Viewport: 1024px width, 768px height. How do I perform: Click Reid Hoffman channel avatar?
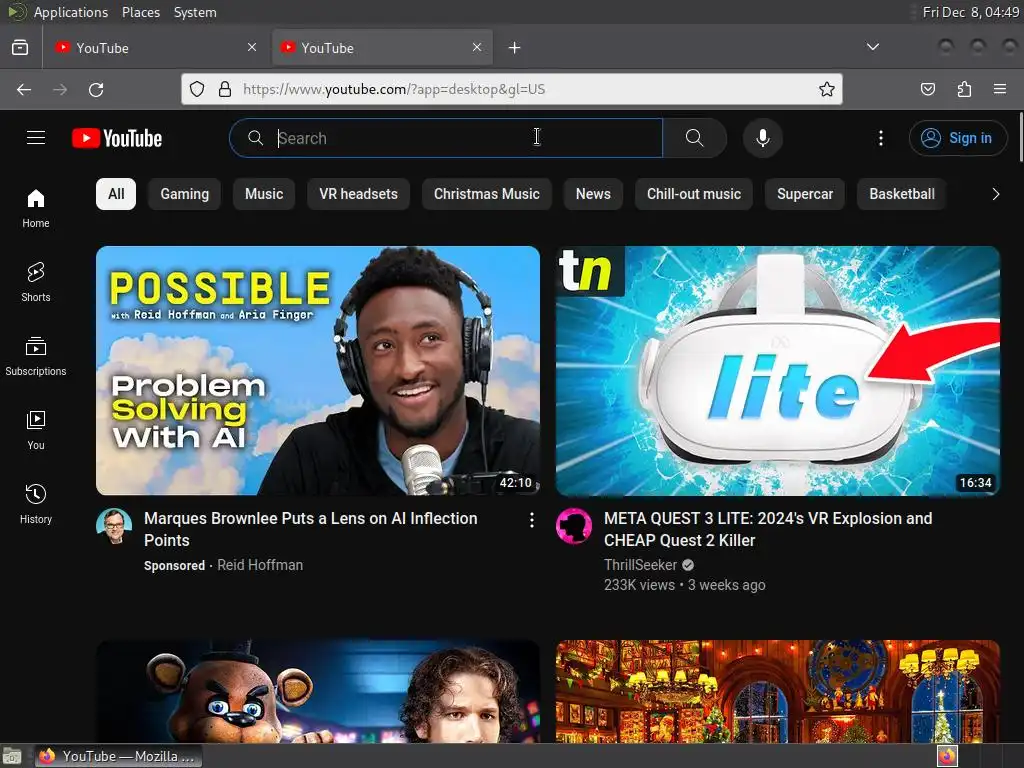114,526
